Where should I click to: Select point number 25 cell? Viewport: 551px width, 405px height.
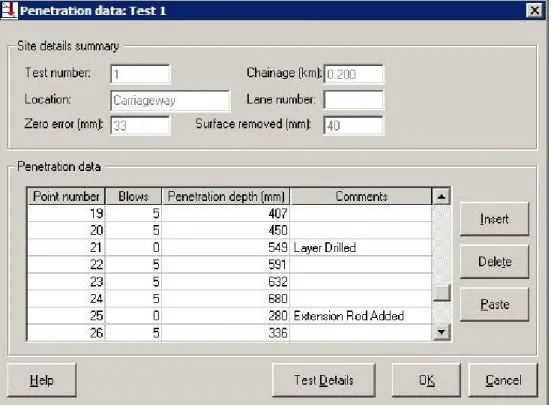tap(66, 315)
